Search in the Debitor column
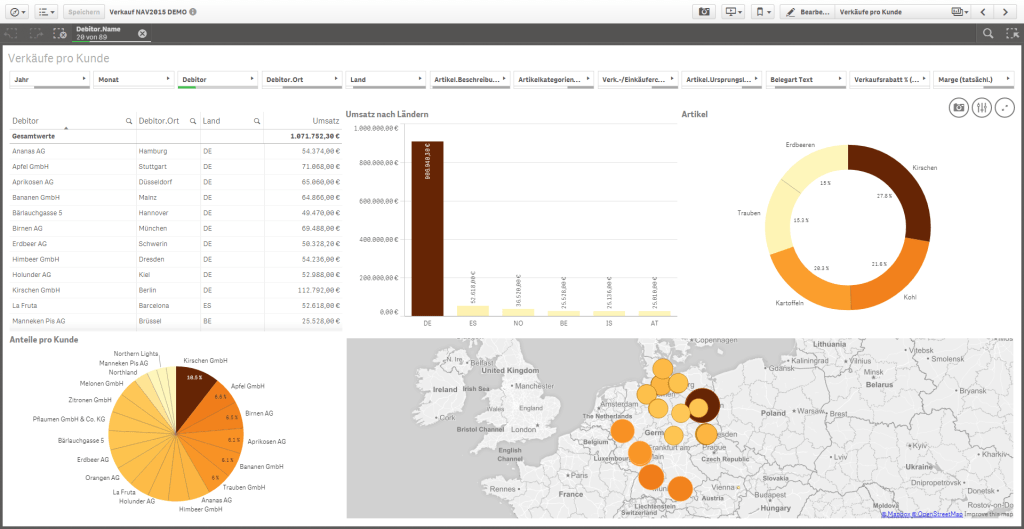 (x=129, y=121)
